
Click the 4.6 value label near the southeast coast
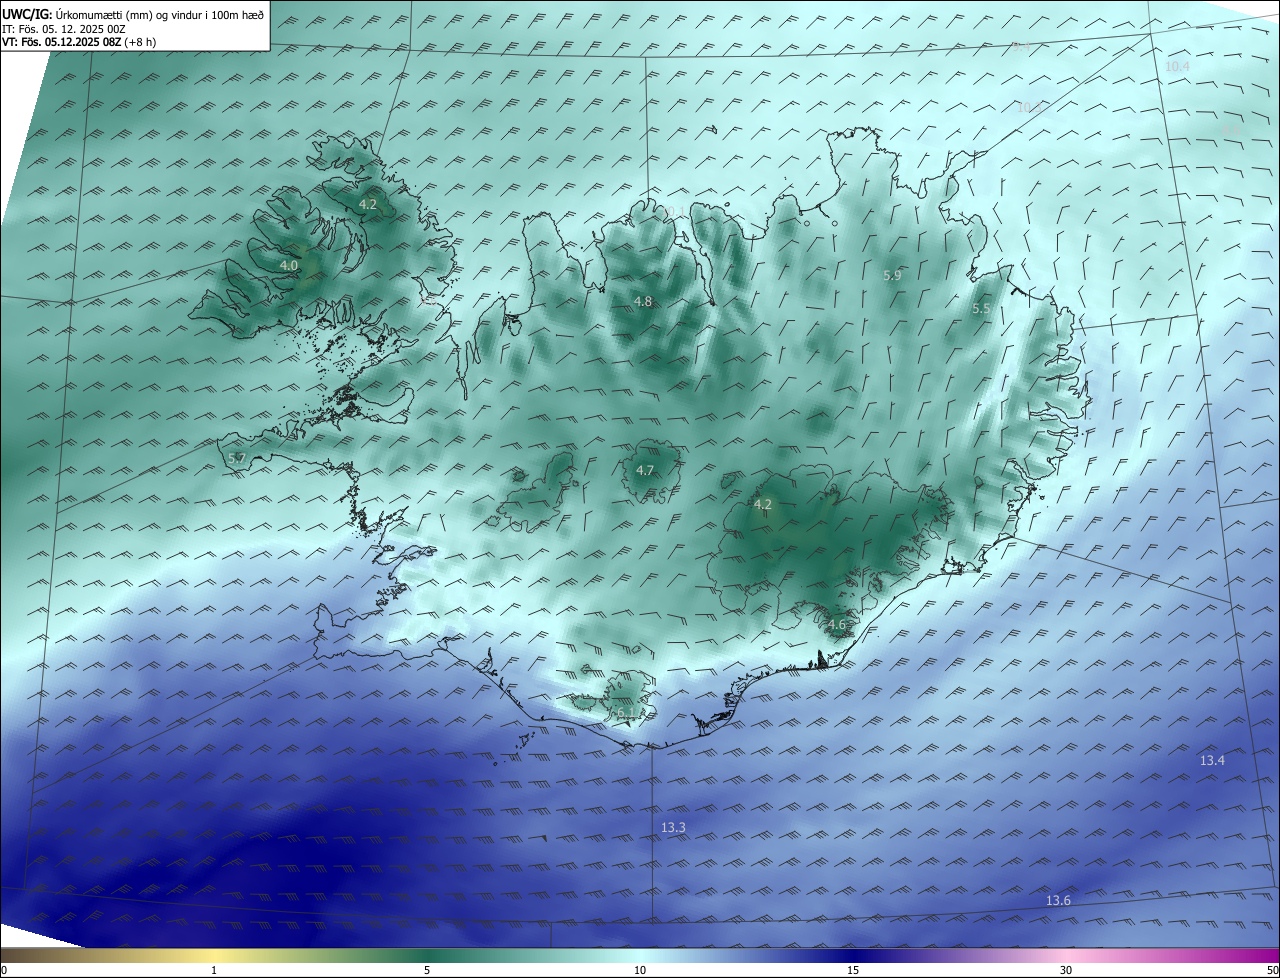(x=837, y=625)
